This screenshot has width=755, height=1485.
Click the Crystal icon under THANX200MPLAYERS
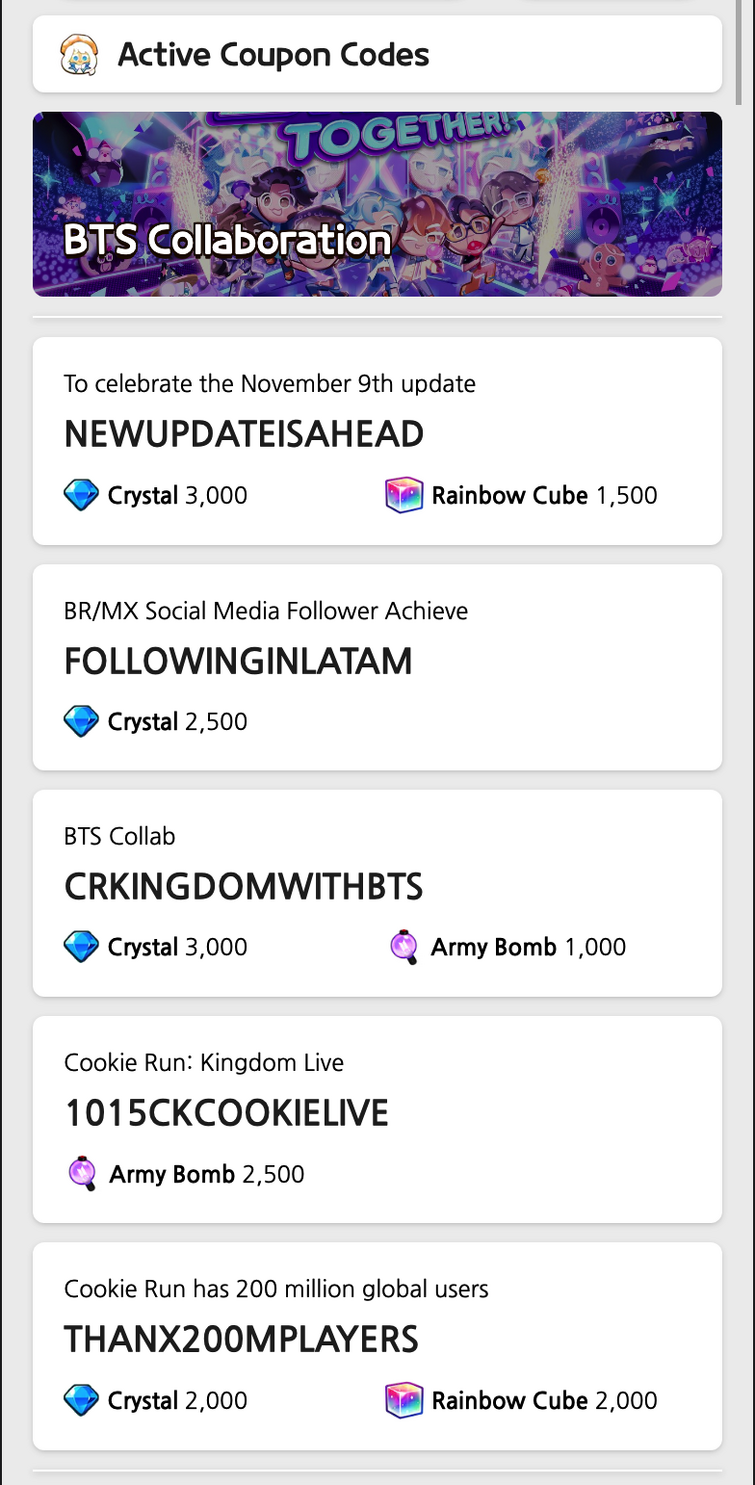(x=81, y=1400)
